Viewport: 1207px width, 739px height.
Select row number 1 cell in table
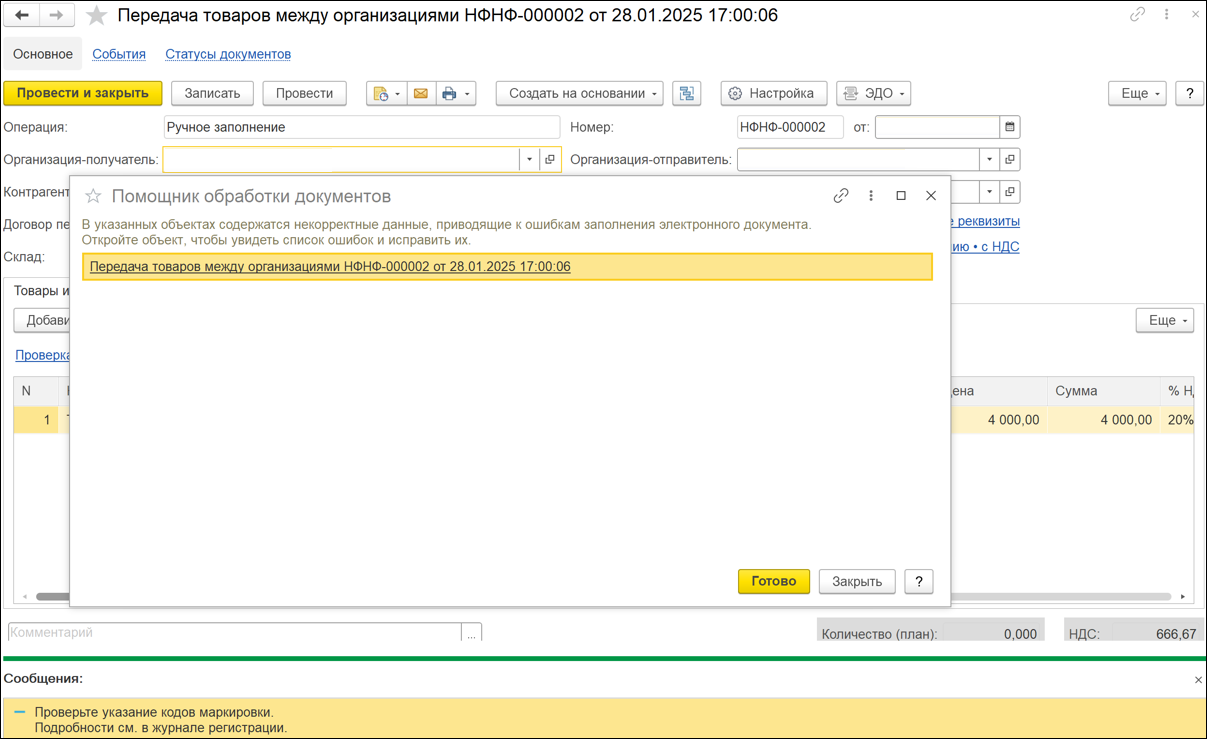pos(36,420)
